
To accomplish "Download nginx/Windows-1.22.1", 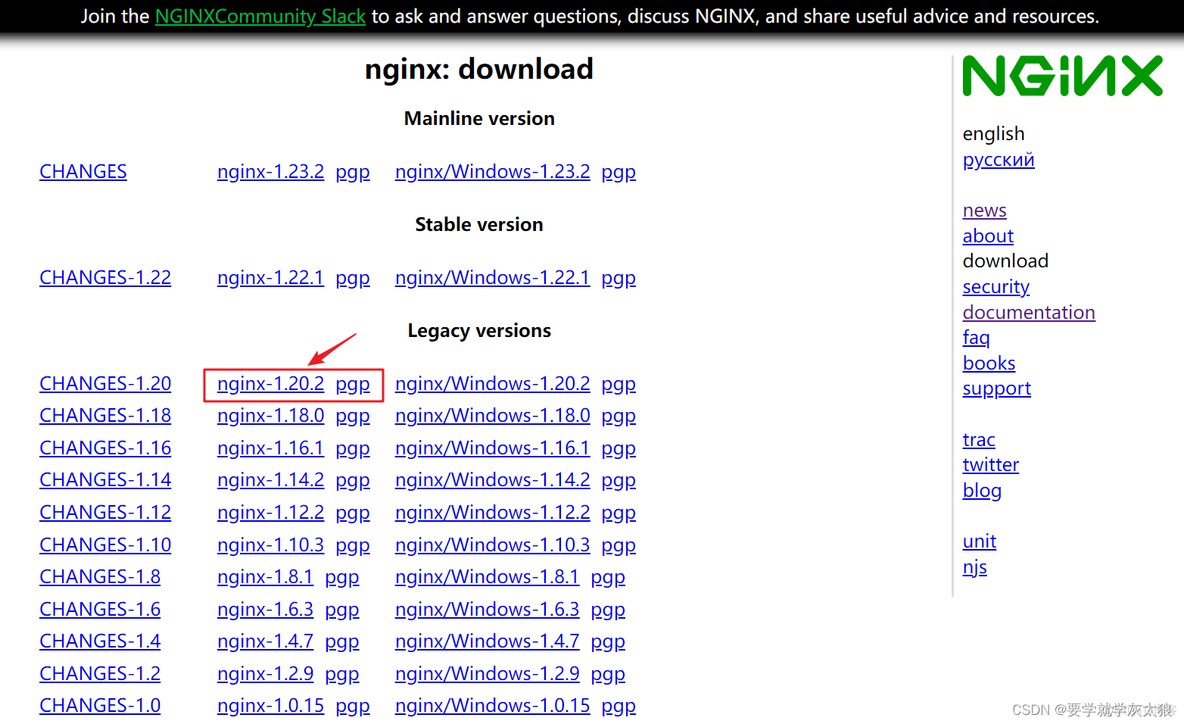I will 492,277.
